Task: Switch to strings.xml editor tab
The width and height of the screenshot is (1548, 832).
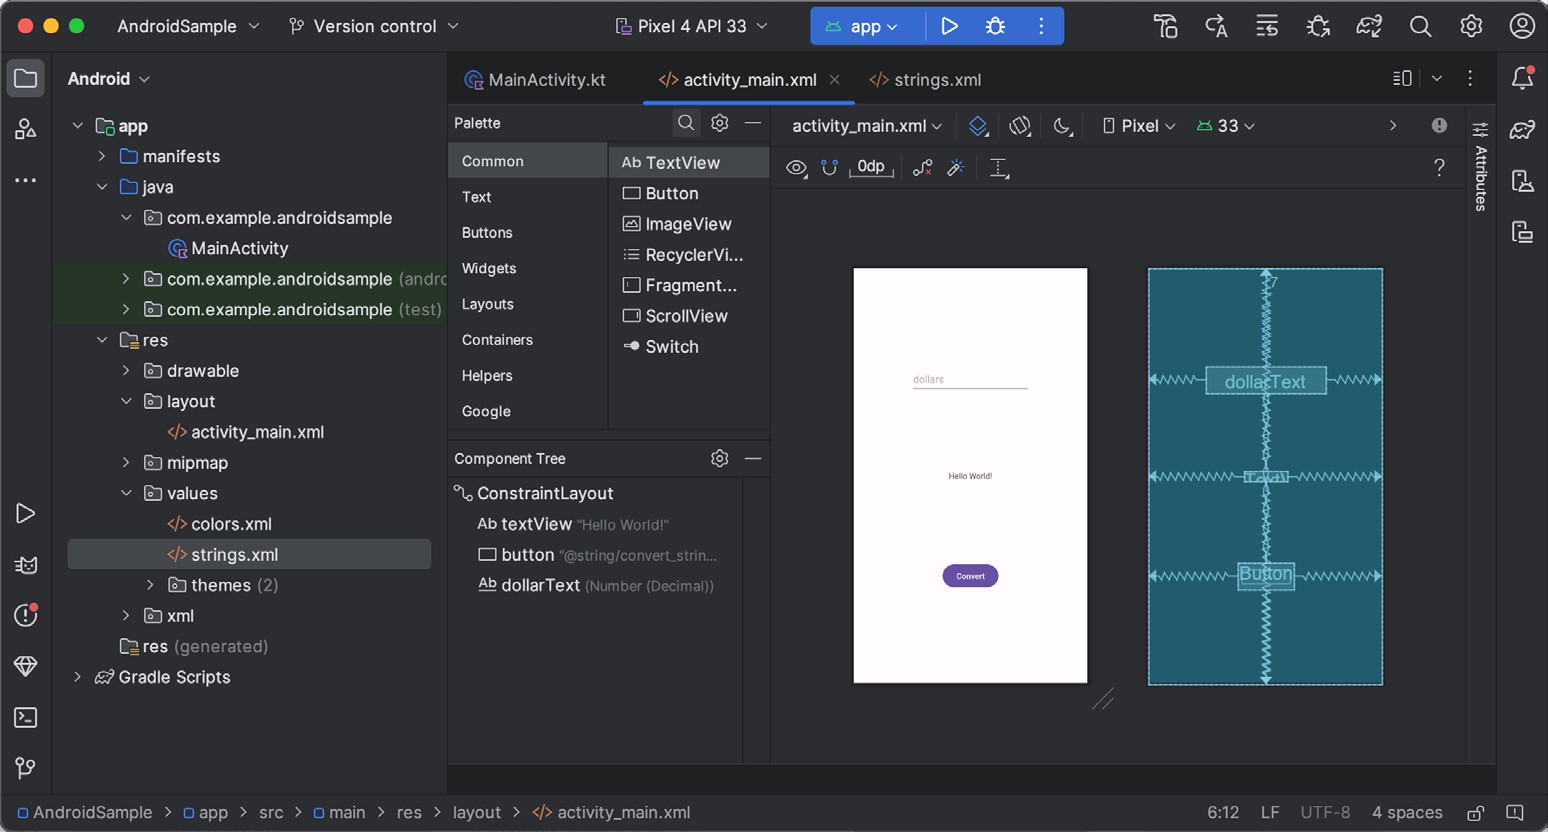Action: (925, 79)
